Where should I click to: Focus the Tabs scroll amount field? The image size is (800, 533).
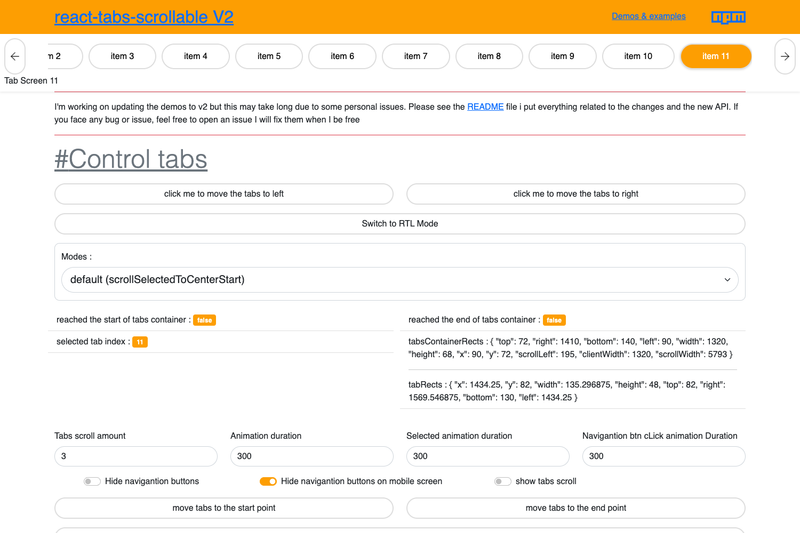coord(136,456)
